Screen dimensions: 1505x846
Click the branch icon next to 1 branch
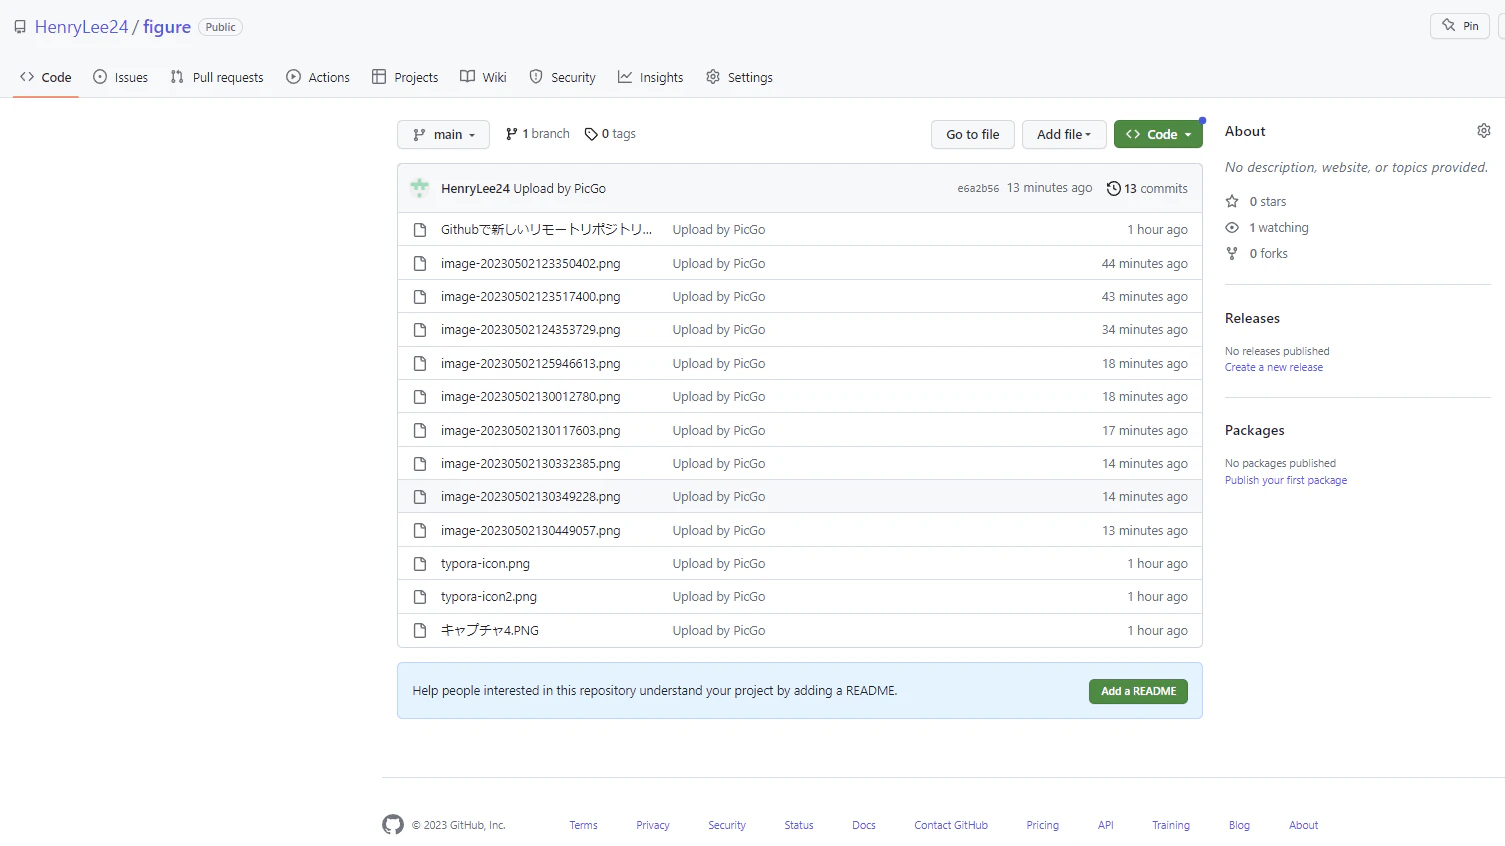(x=512, y=134)
